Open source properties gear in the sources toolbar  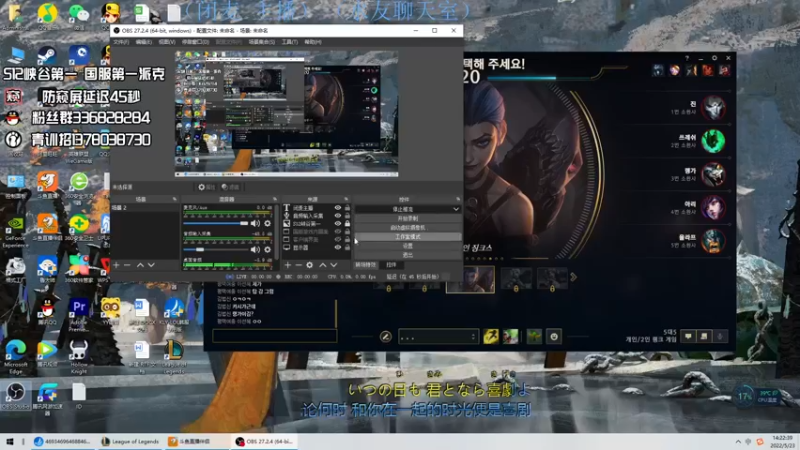pyautogui.click(x=310, y=265)
